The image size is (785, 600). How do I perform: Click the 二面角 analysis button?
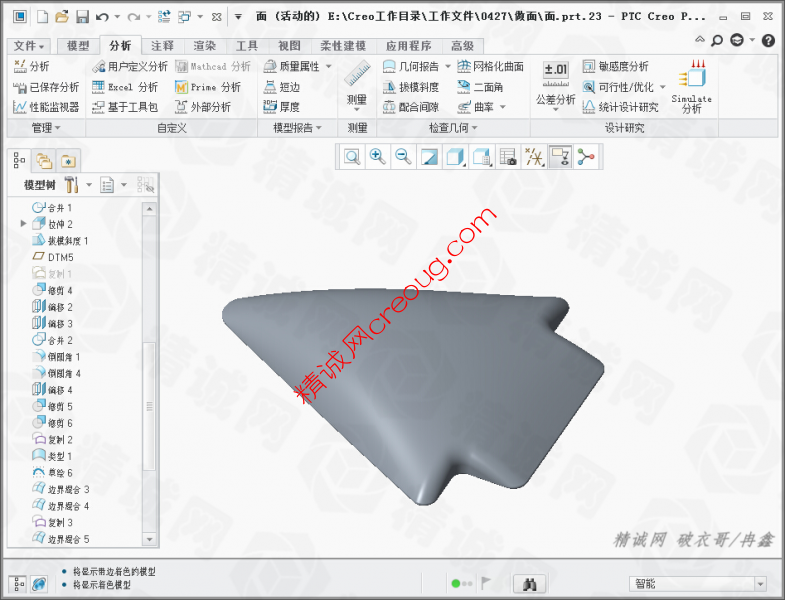480,87
